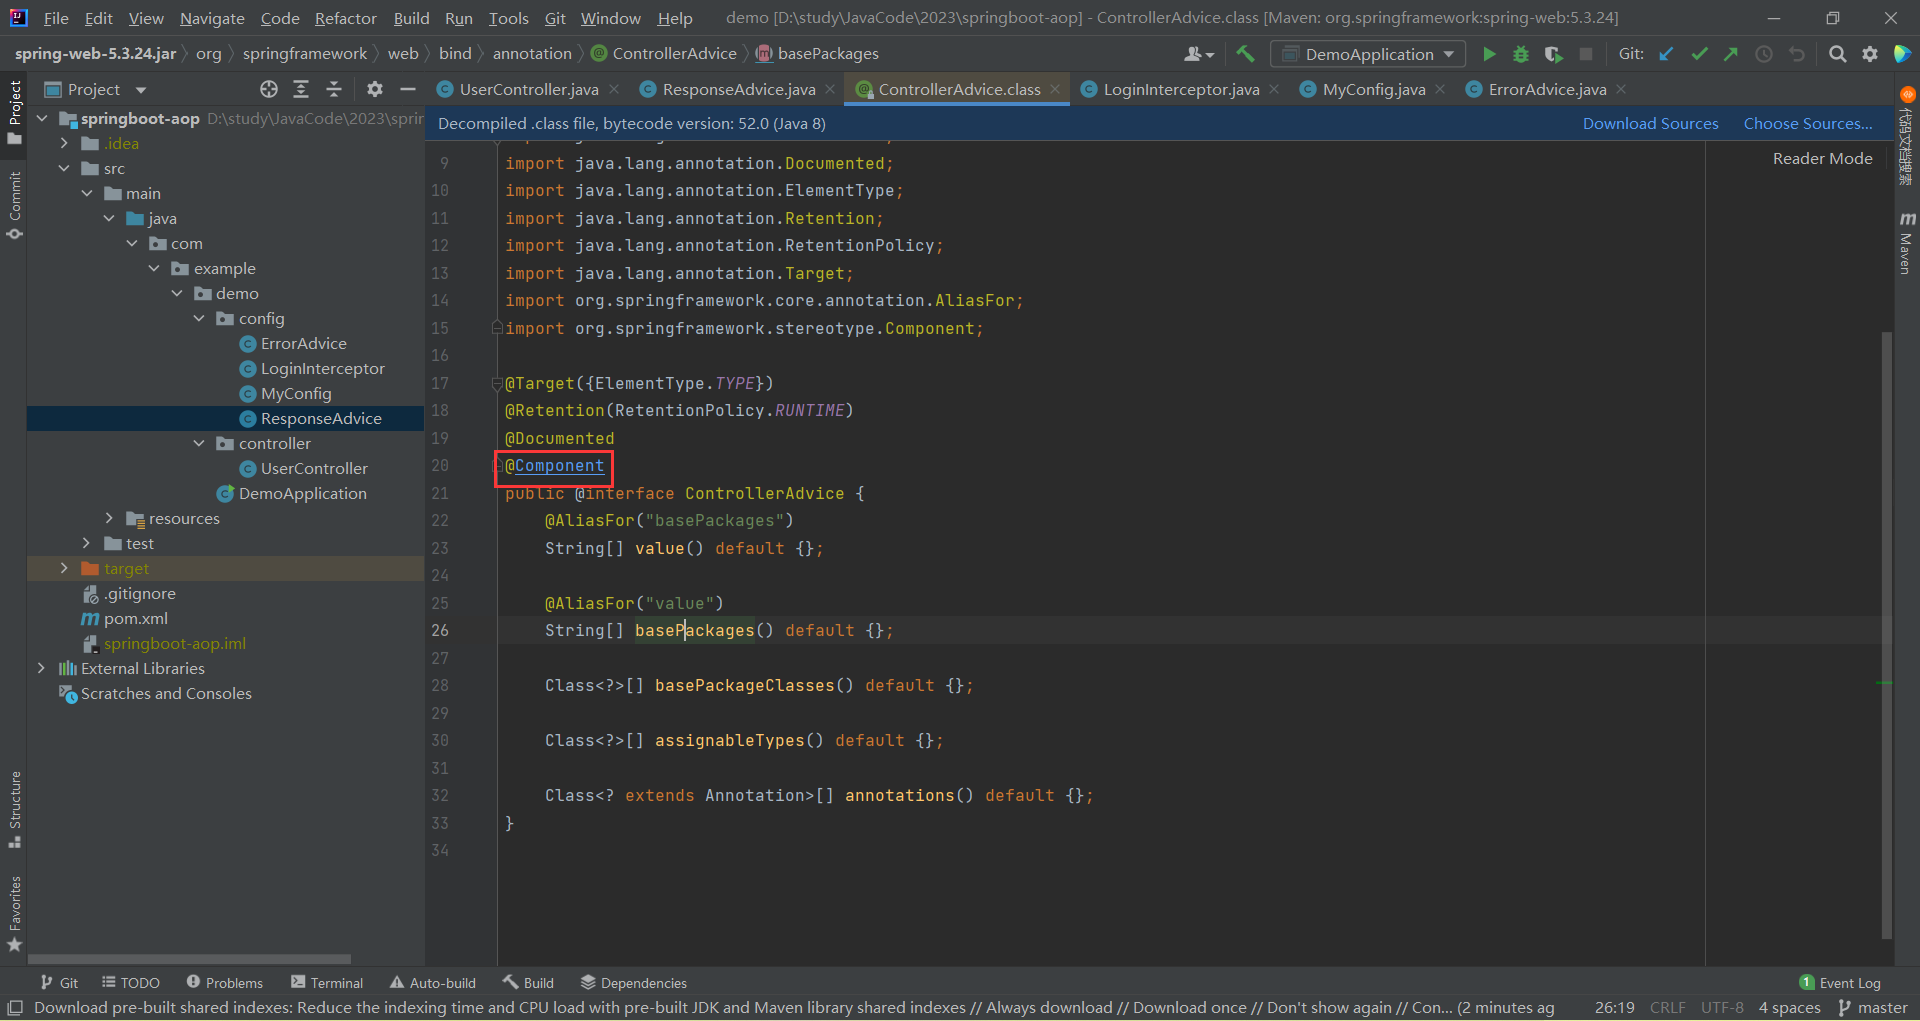Expand External Libraries node

[41, 668]
